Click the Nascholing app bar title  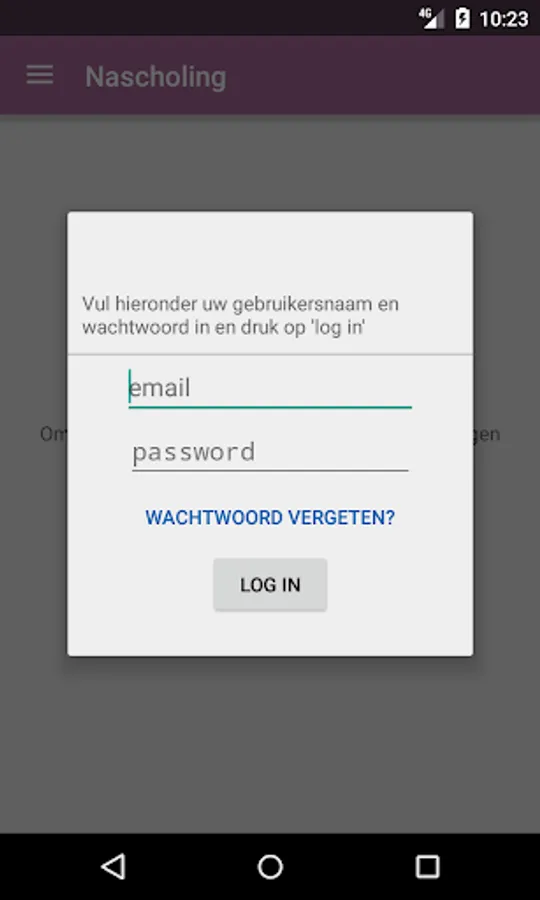pos(156,76)
